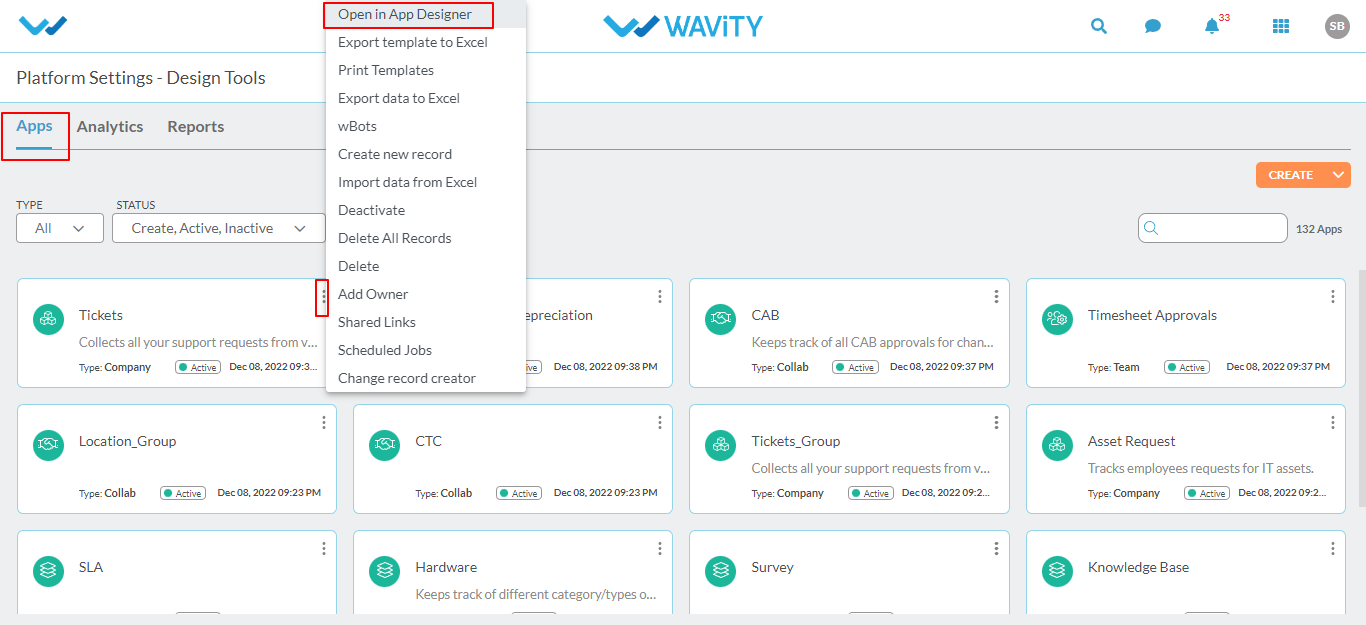Click Active status badge on CAB card

(x=856, y=367)
